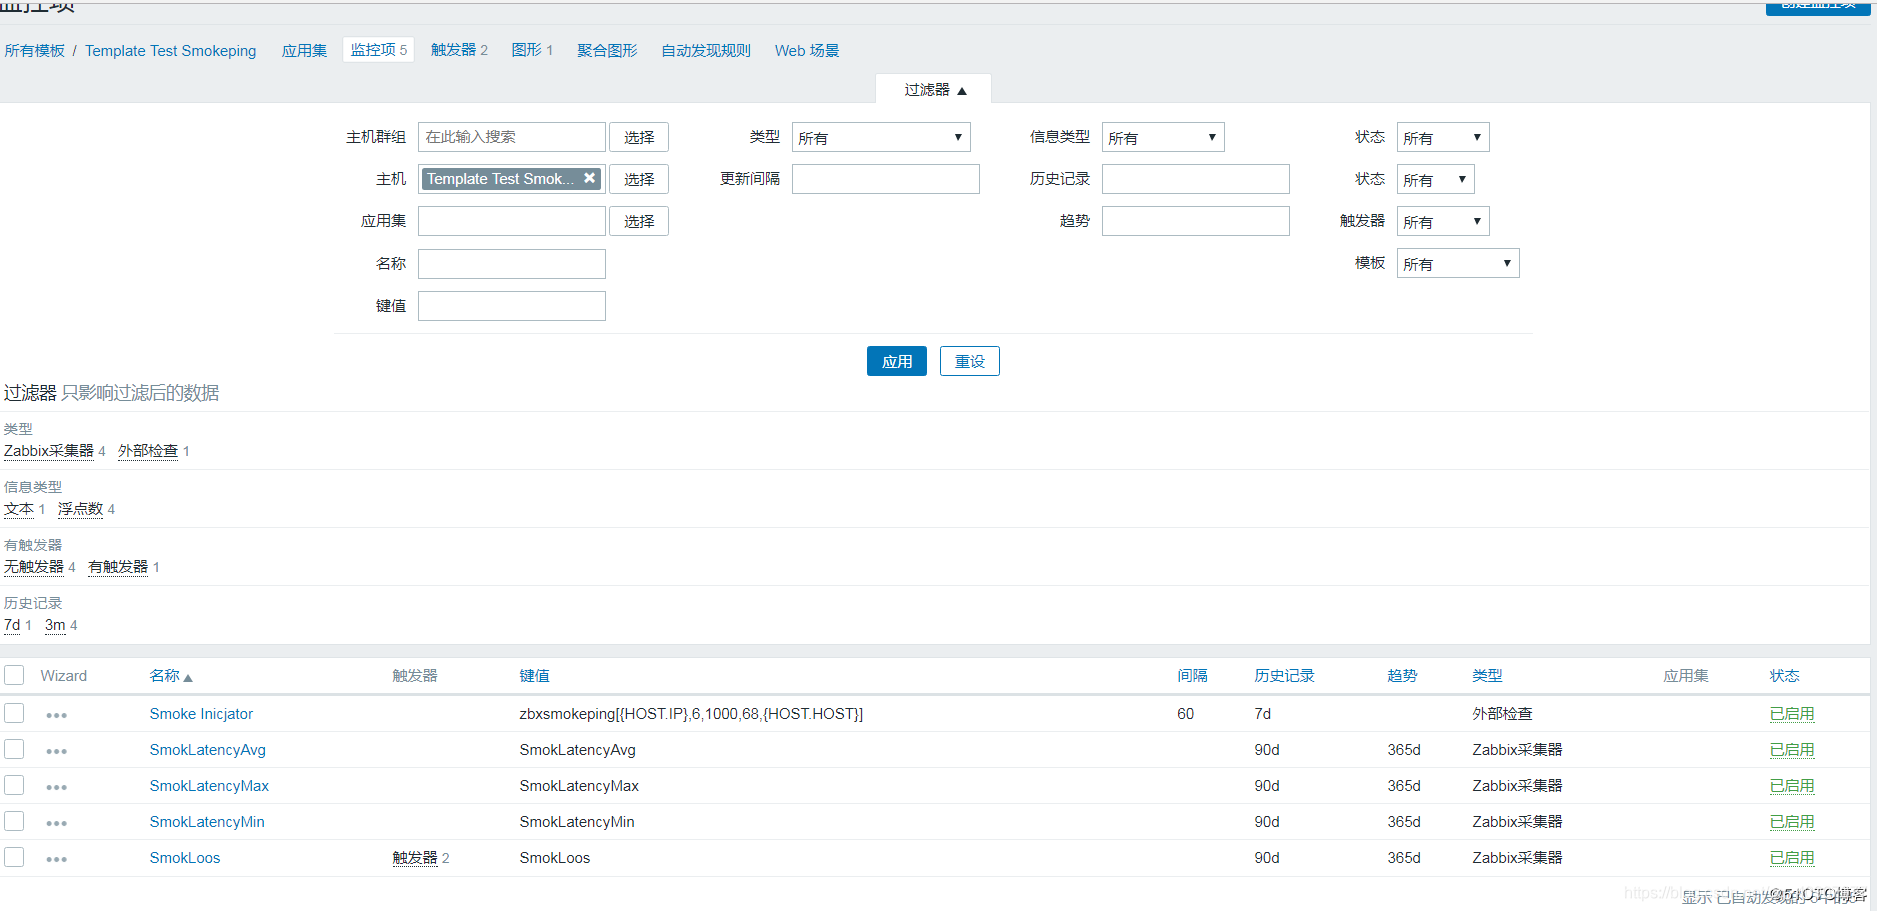Viewport: 1877px width, 911px height.
Task: Open the SmokLatencyMin item link
Action: [207, 822]
